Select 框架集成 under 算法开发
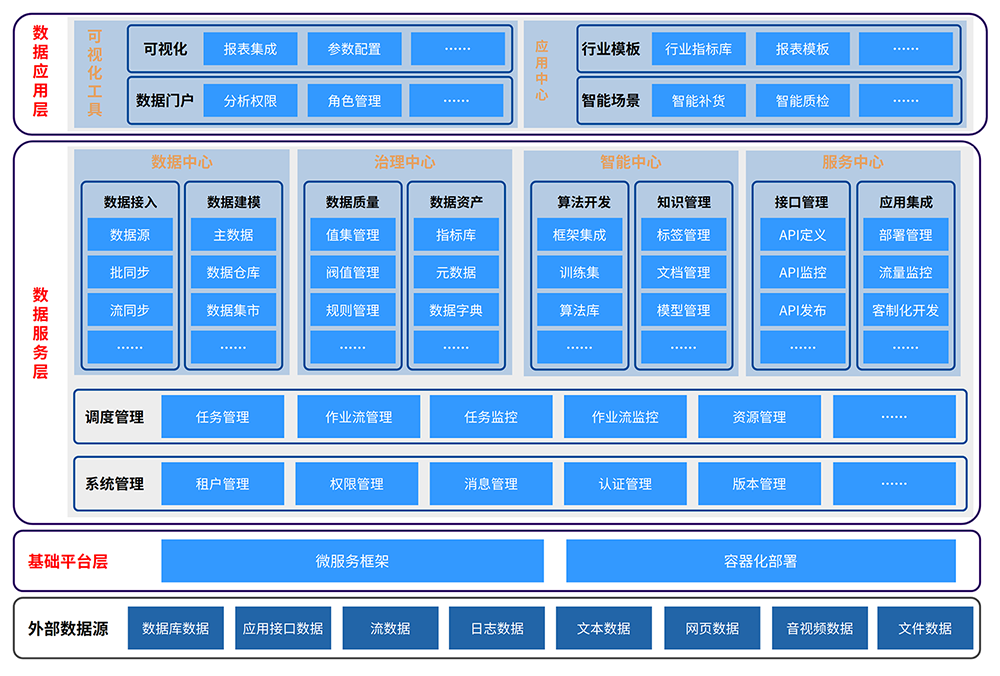 (580, 234)
